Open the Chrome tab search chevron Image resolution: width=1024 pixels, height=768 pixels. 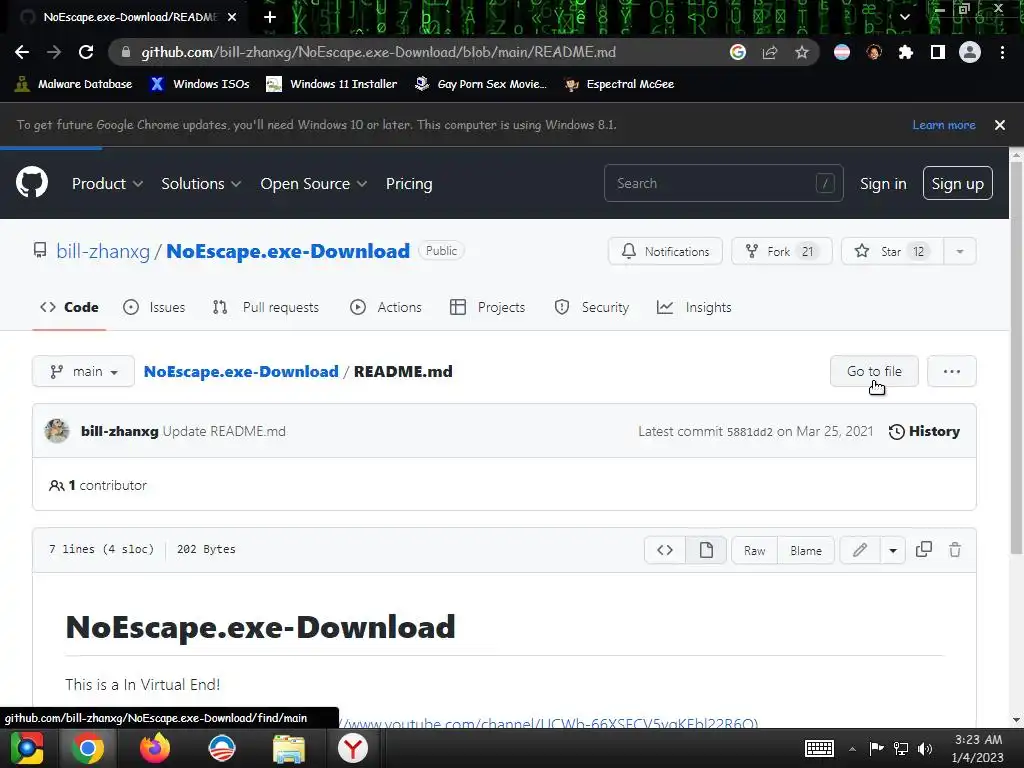pos(904,17)
